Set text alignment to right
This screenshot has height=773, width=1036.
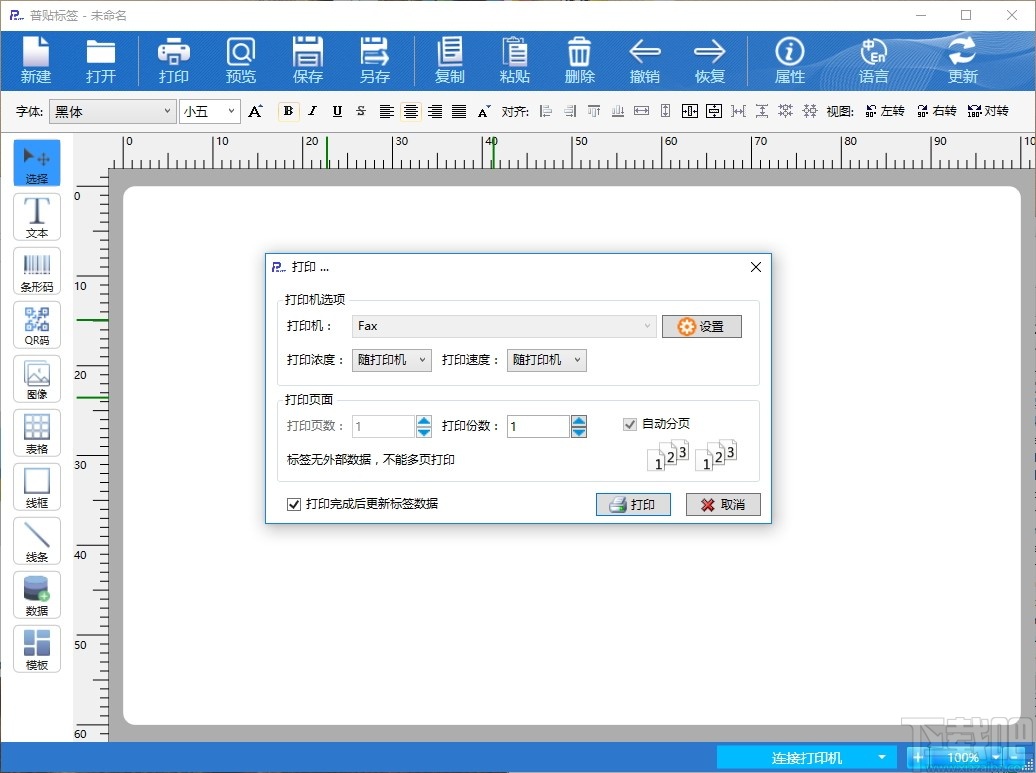pos(435,111)
